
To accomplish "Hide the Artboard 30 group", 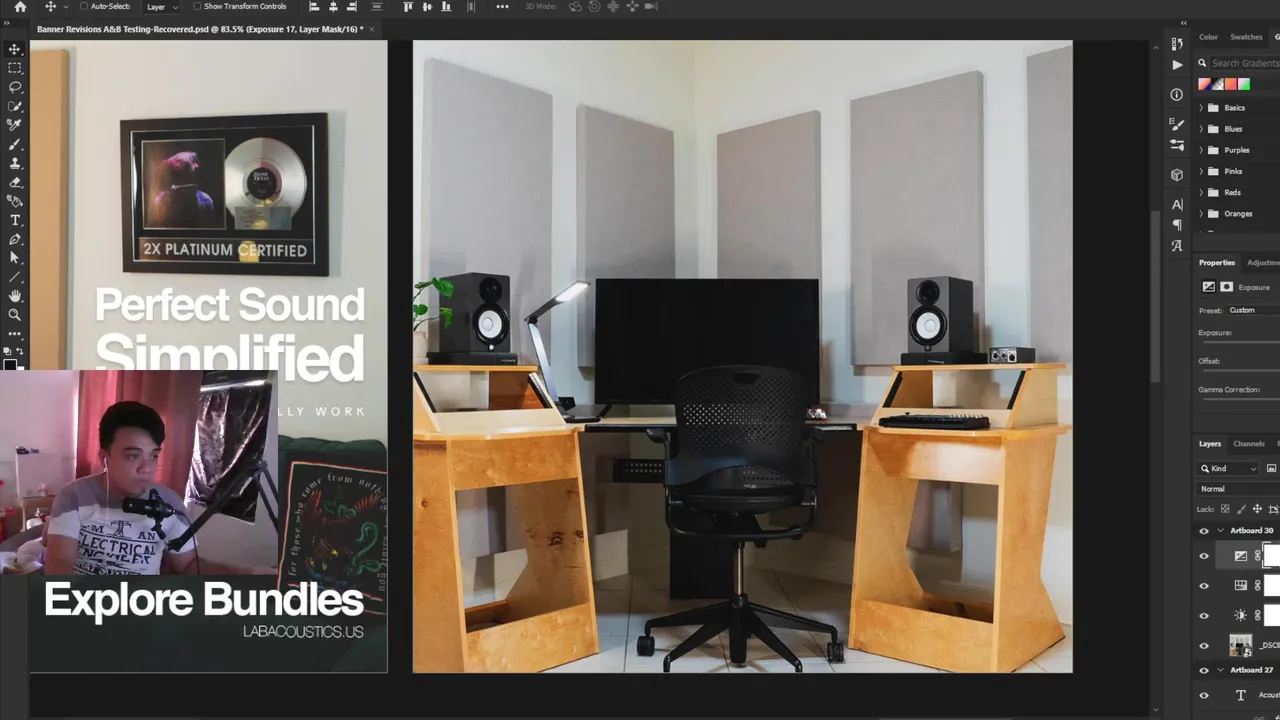I will click(x=1204, y=531).
